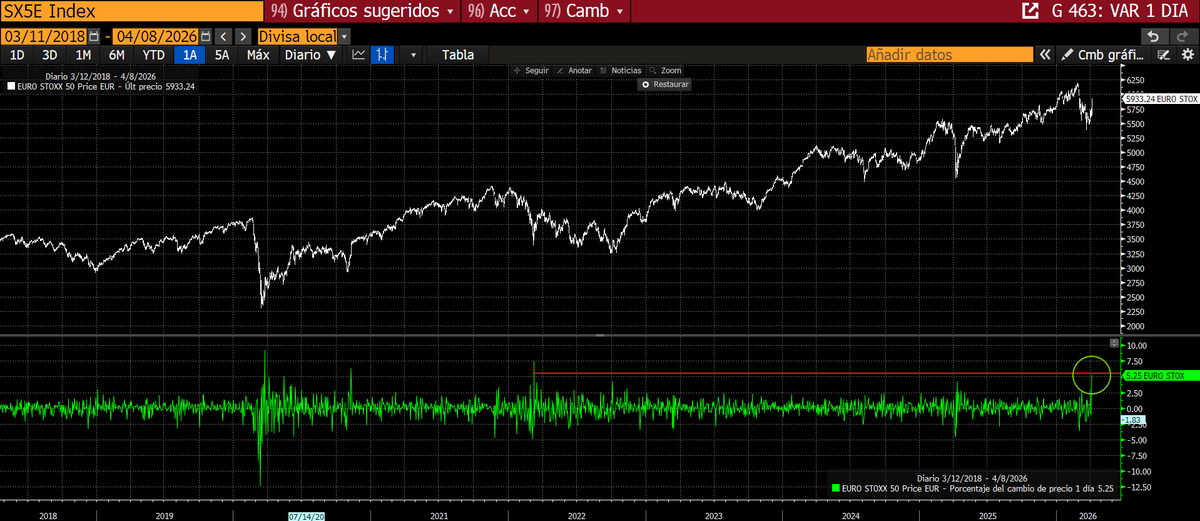Click the 5933.24 EURO STOX price label
The image size is (1200, 521).
click(x=1160, y=99)
